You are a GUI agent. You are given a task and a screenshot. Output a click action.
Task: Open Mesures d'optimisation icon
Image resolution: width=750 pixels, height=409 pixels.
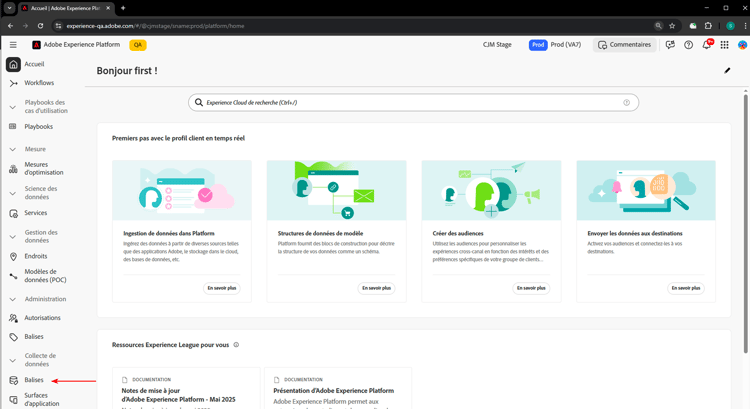pos(13,168)
